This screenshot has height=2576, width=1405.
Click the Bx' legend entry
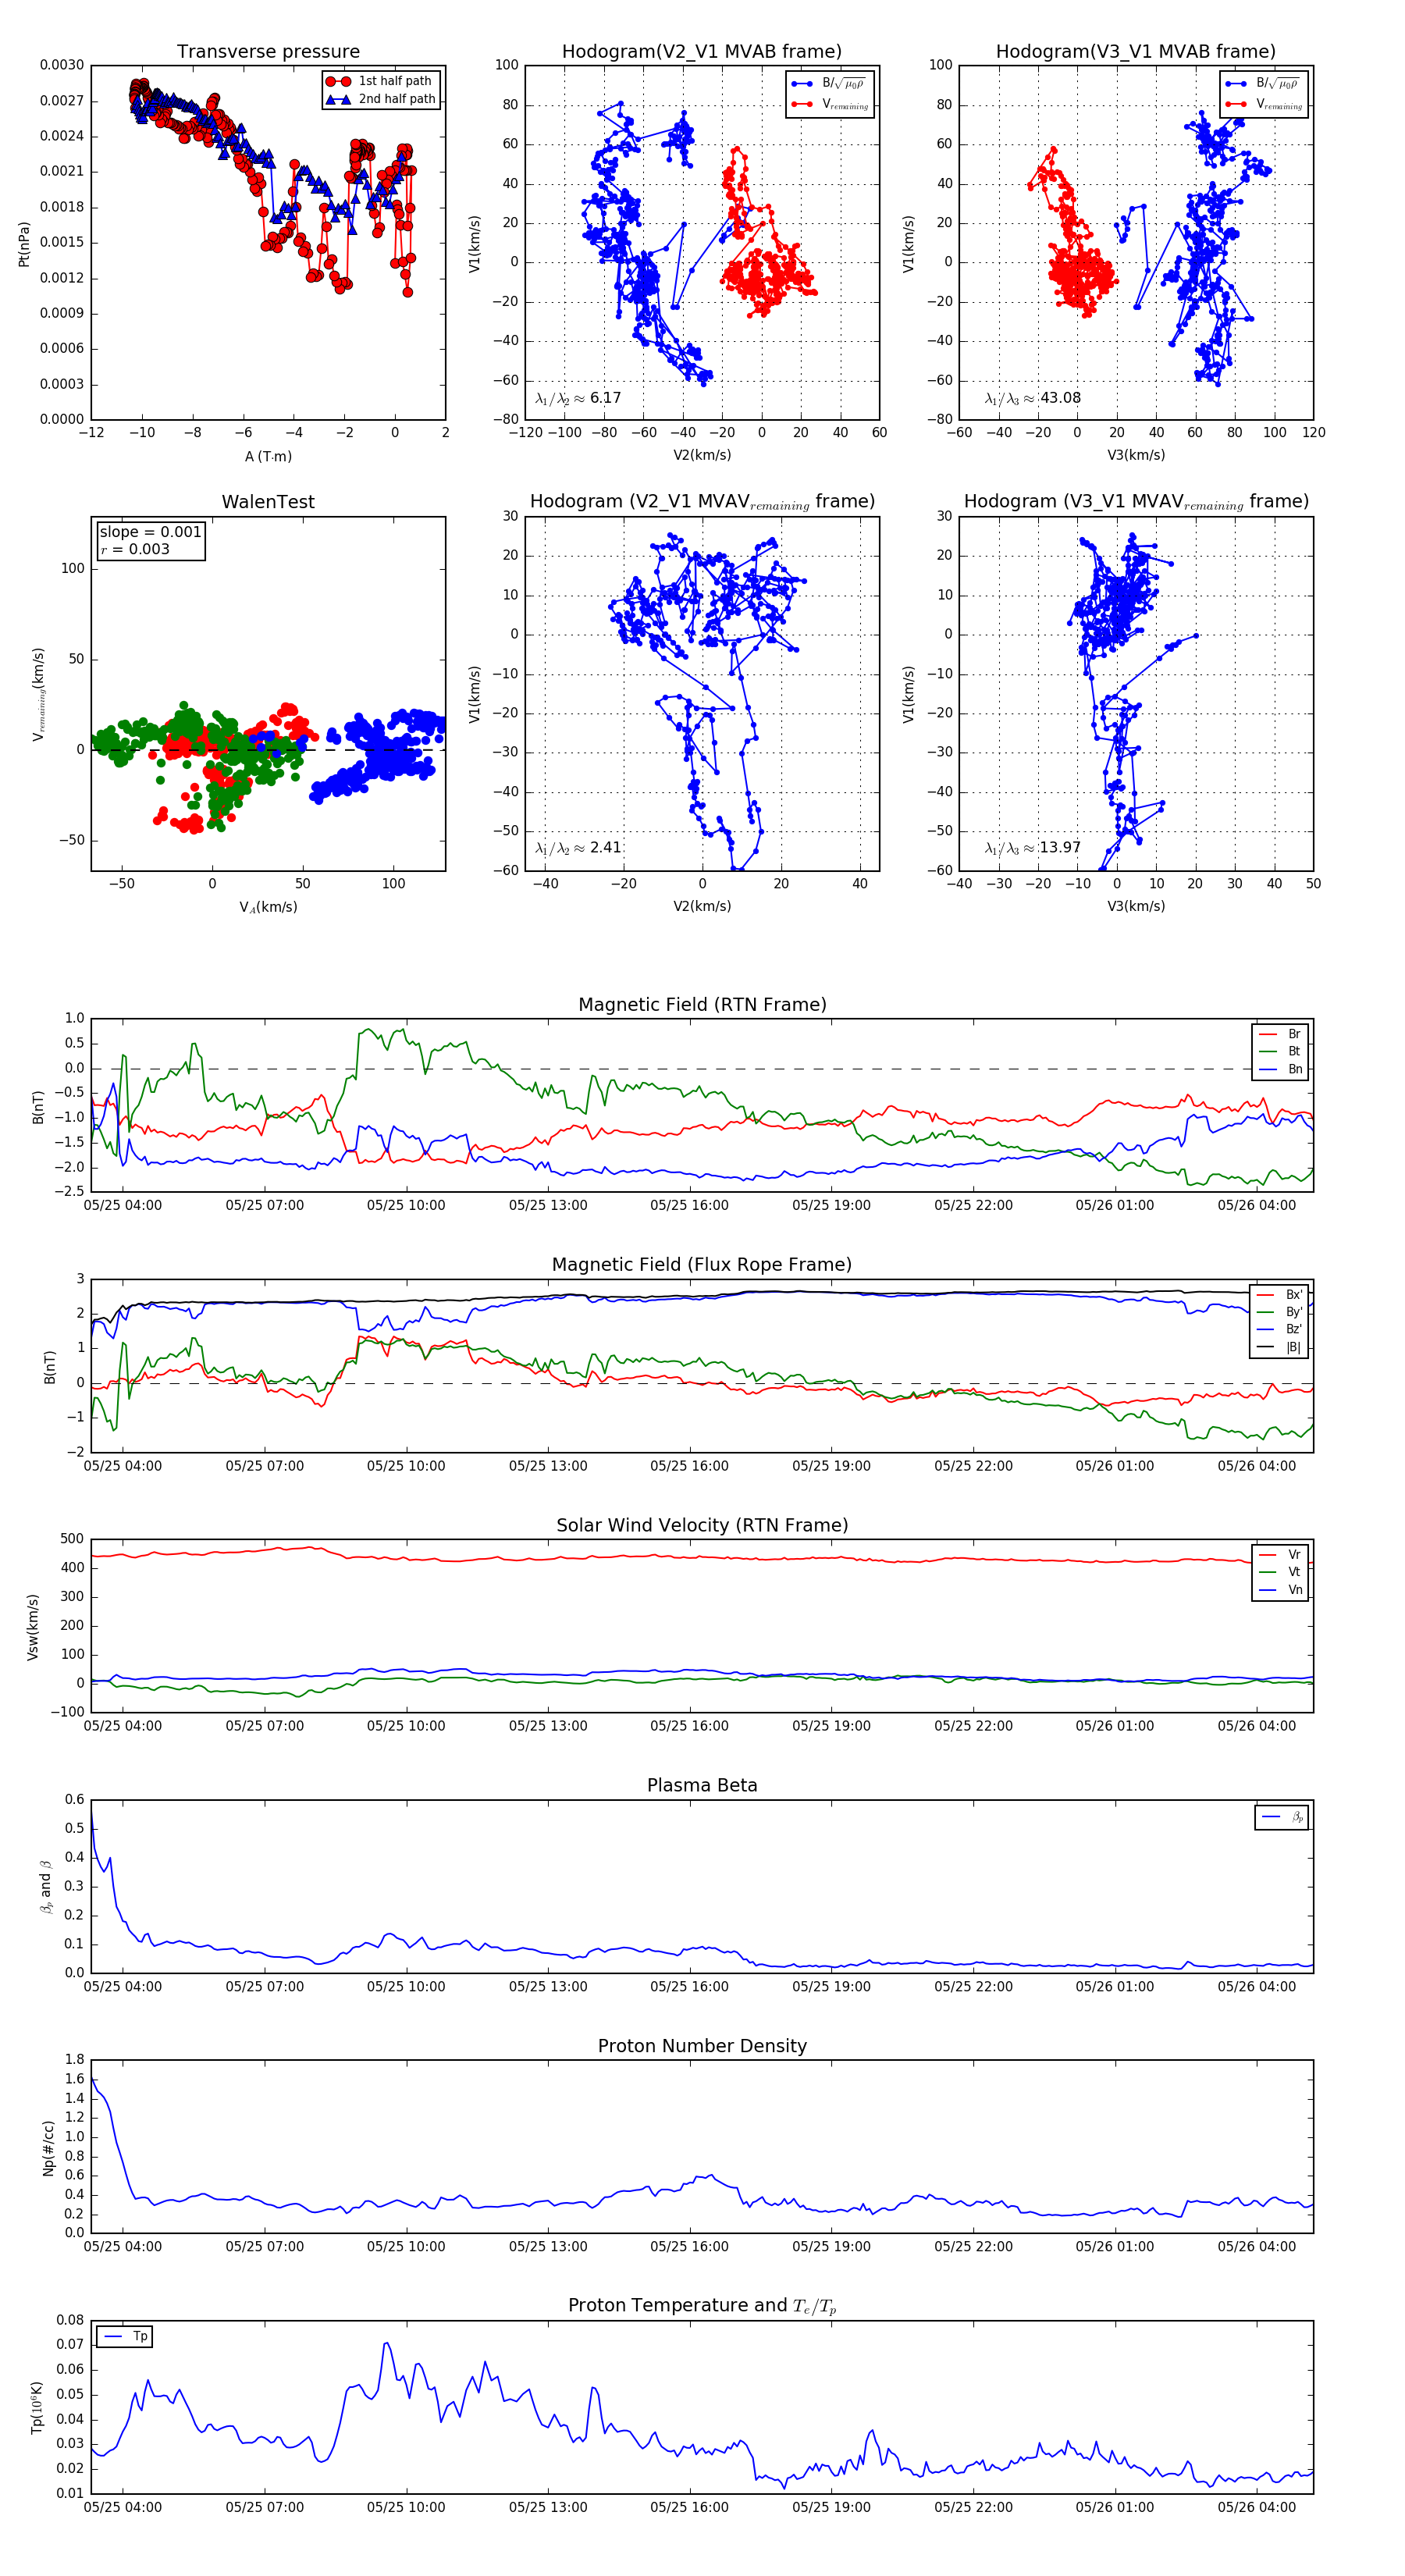1280,1294
